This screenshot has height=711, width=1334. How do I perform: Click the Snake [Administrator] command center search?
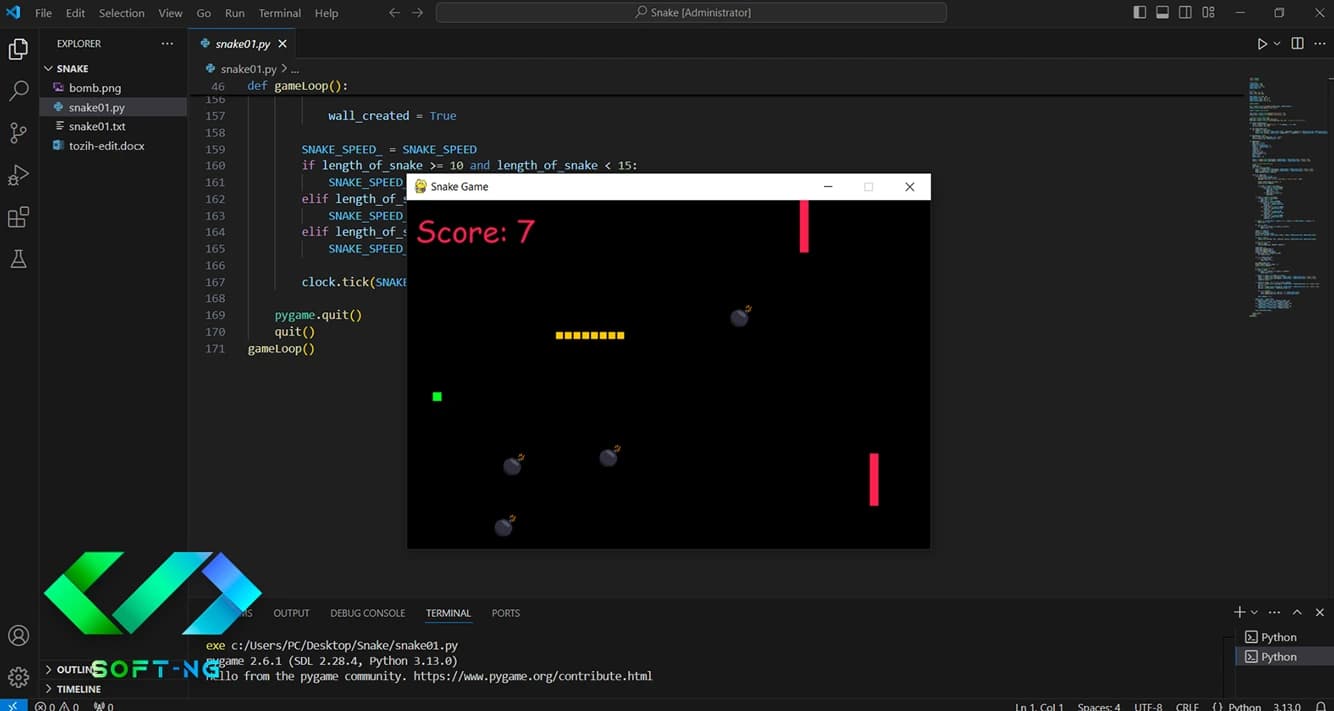pyautogui.click(x=691, y=13)
